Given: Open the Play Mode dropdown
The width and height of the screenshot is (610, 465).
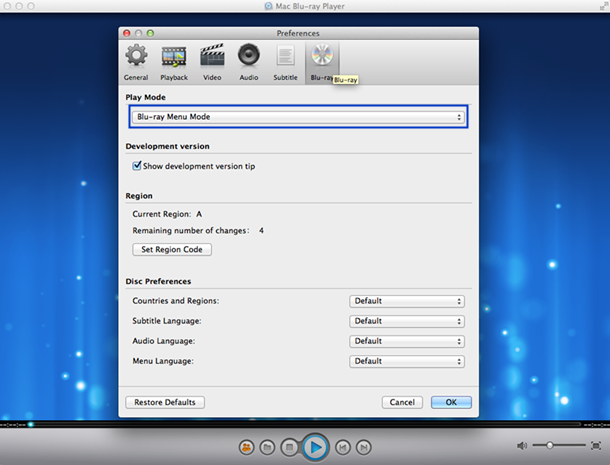Looking at the screenshot, I should [x=298, y=117].
